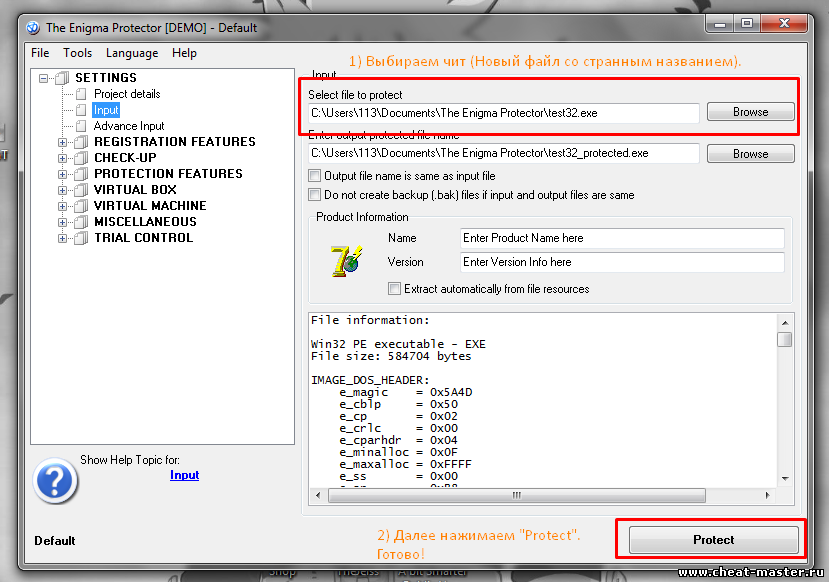Screen dimensions: 829x582
Task: Select the REGISTRATION FEATURES tree item
Action: pos(174,142)
